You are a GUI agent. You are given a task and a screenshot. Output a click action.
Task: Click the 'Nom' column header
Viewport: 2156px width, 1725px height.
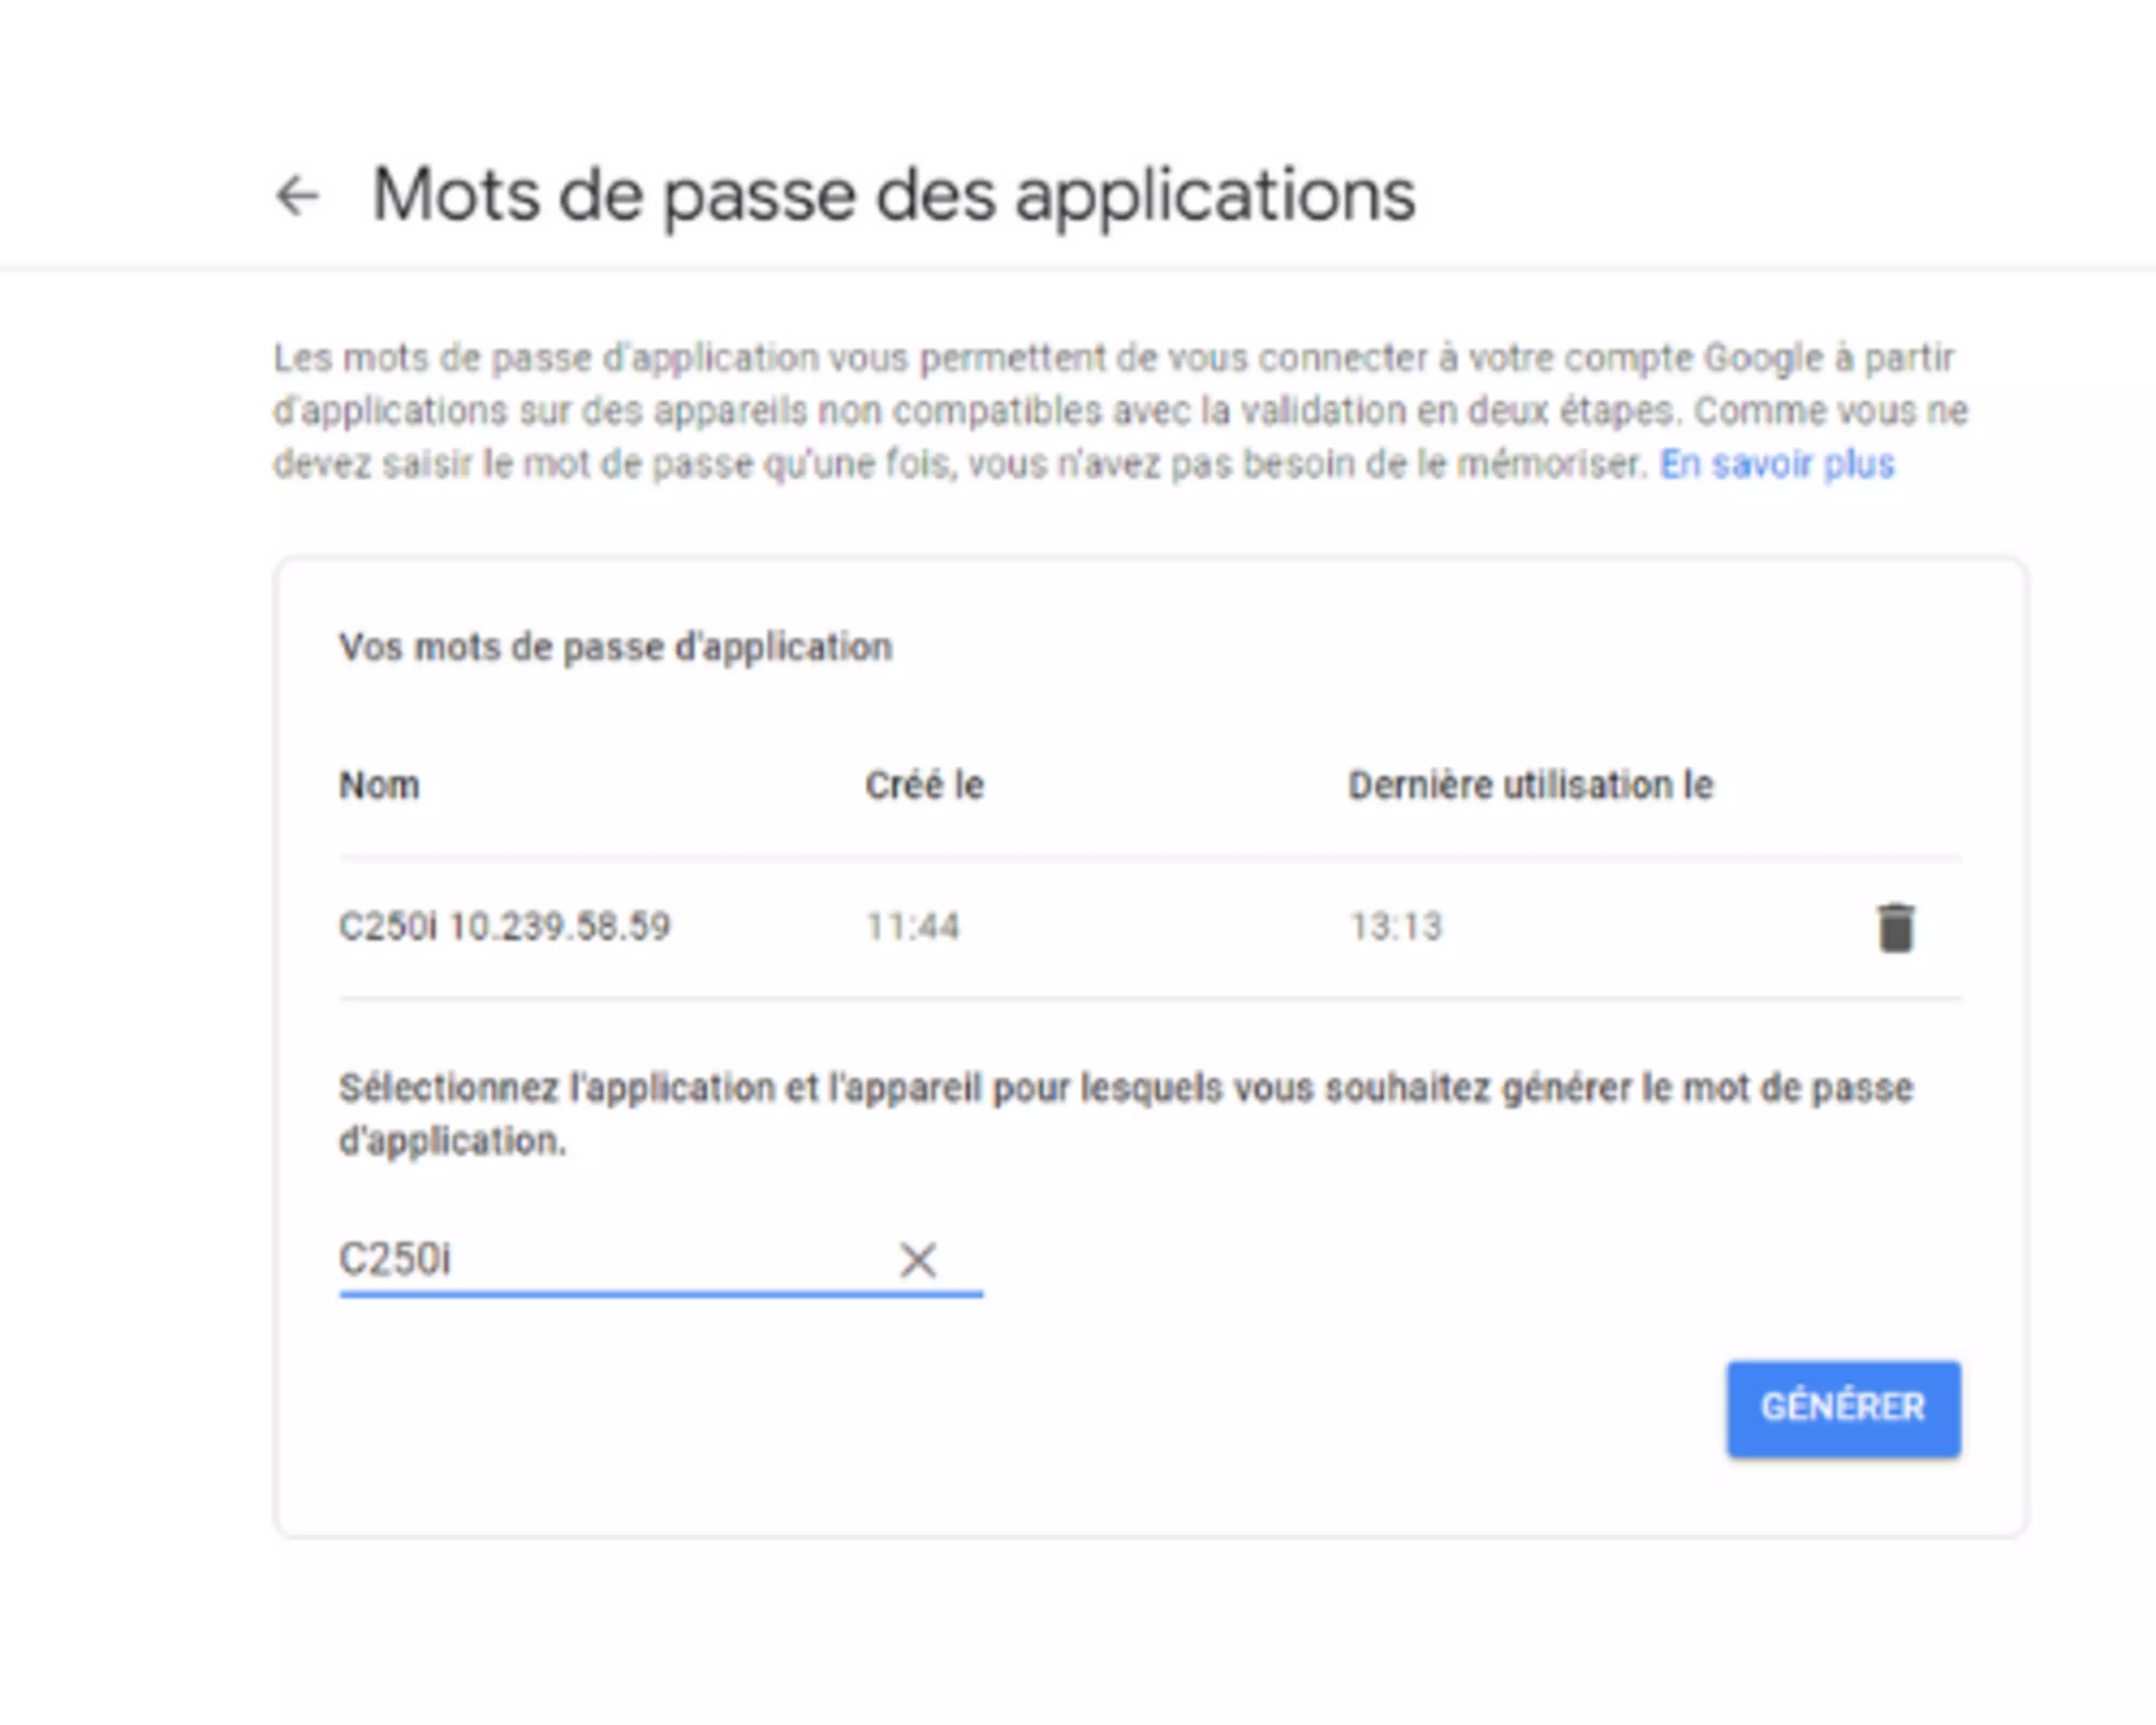point(379,786)
